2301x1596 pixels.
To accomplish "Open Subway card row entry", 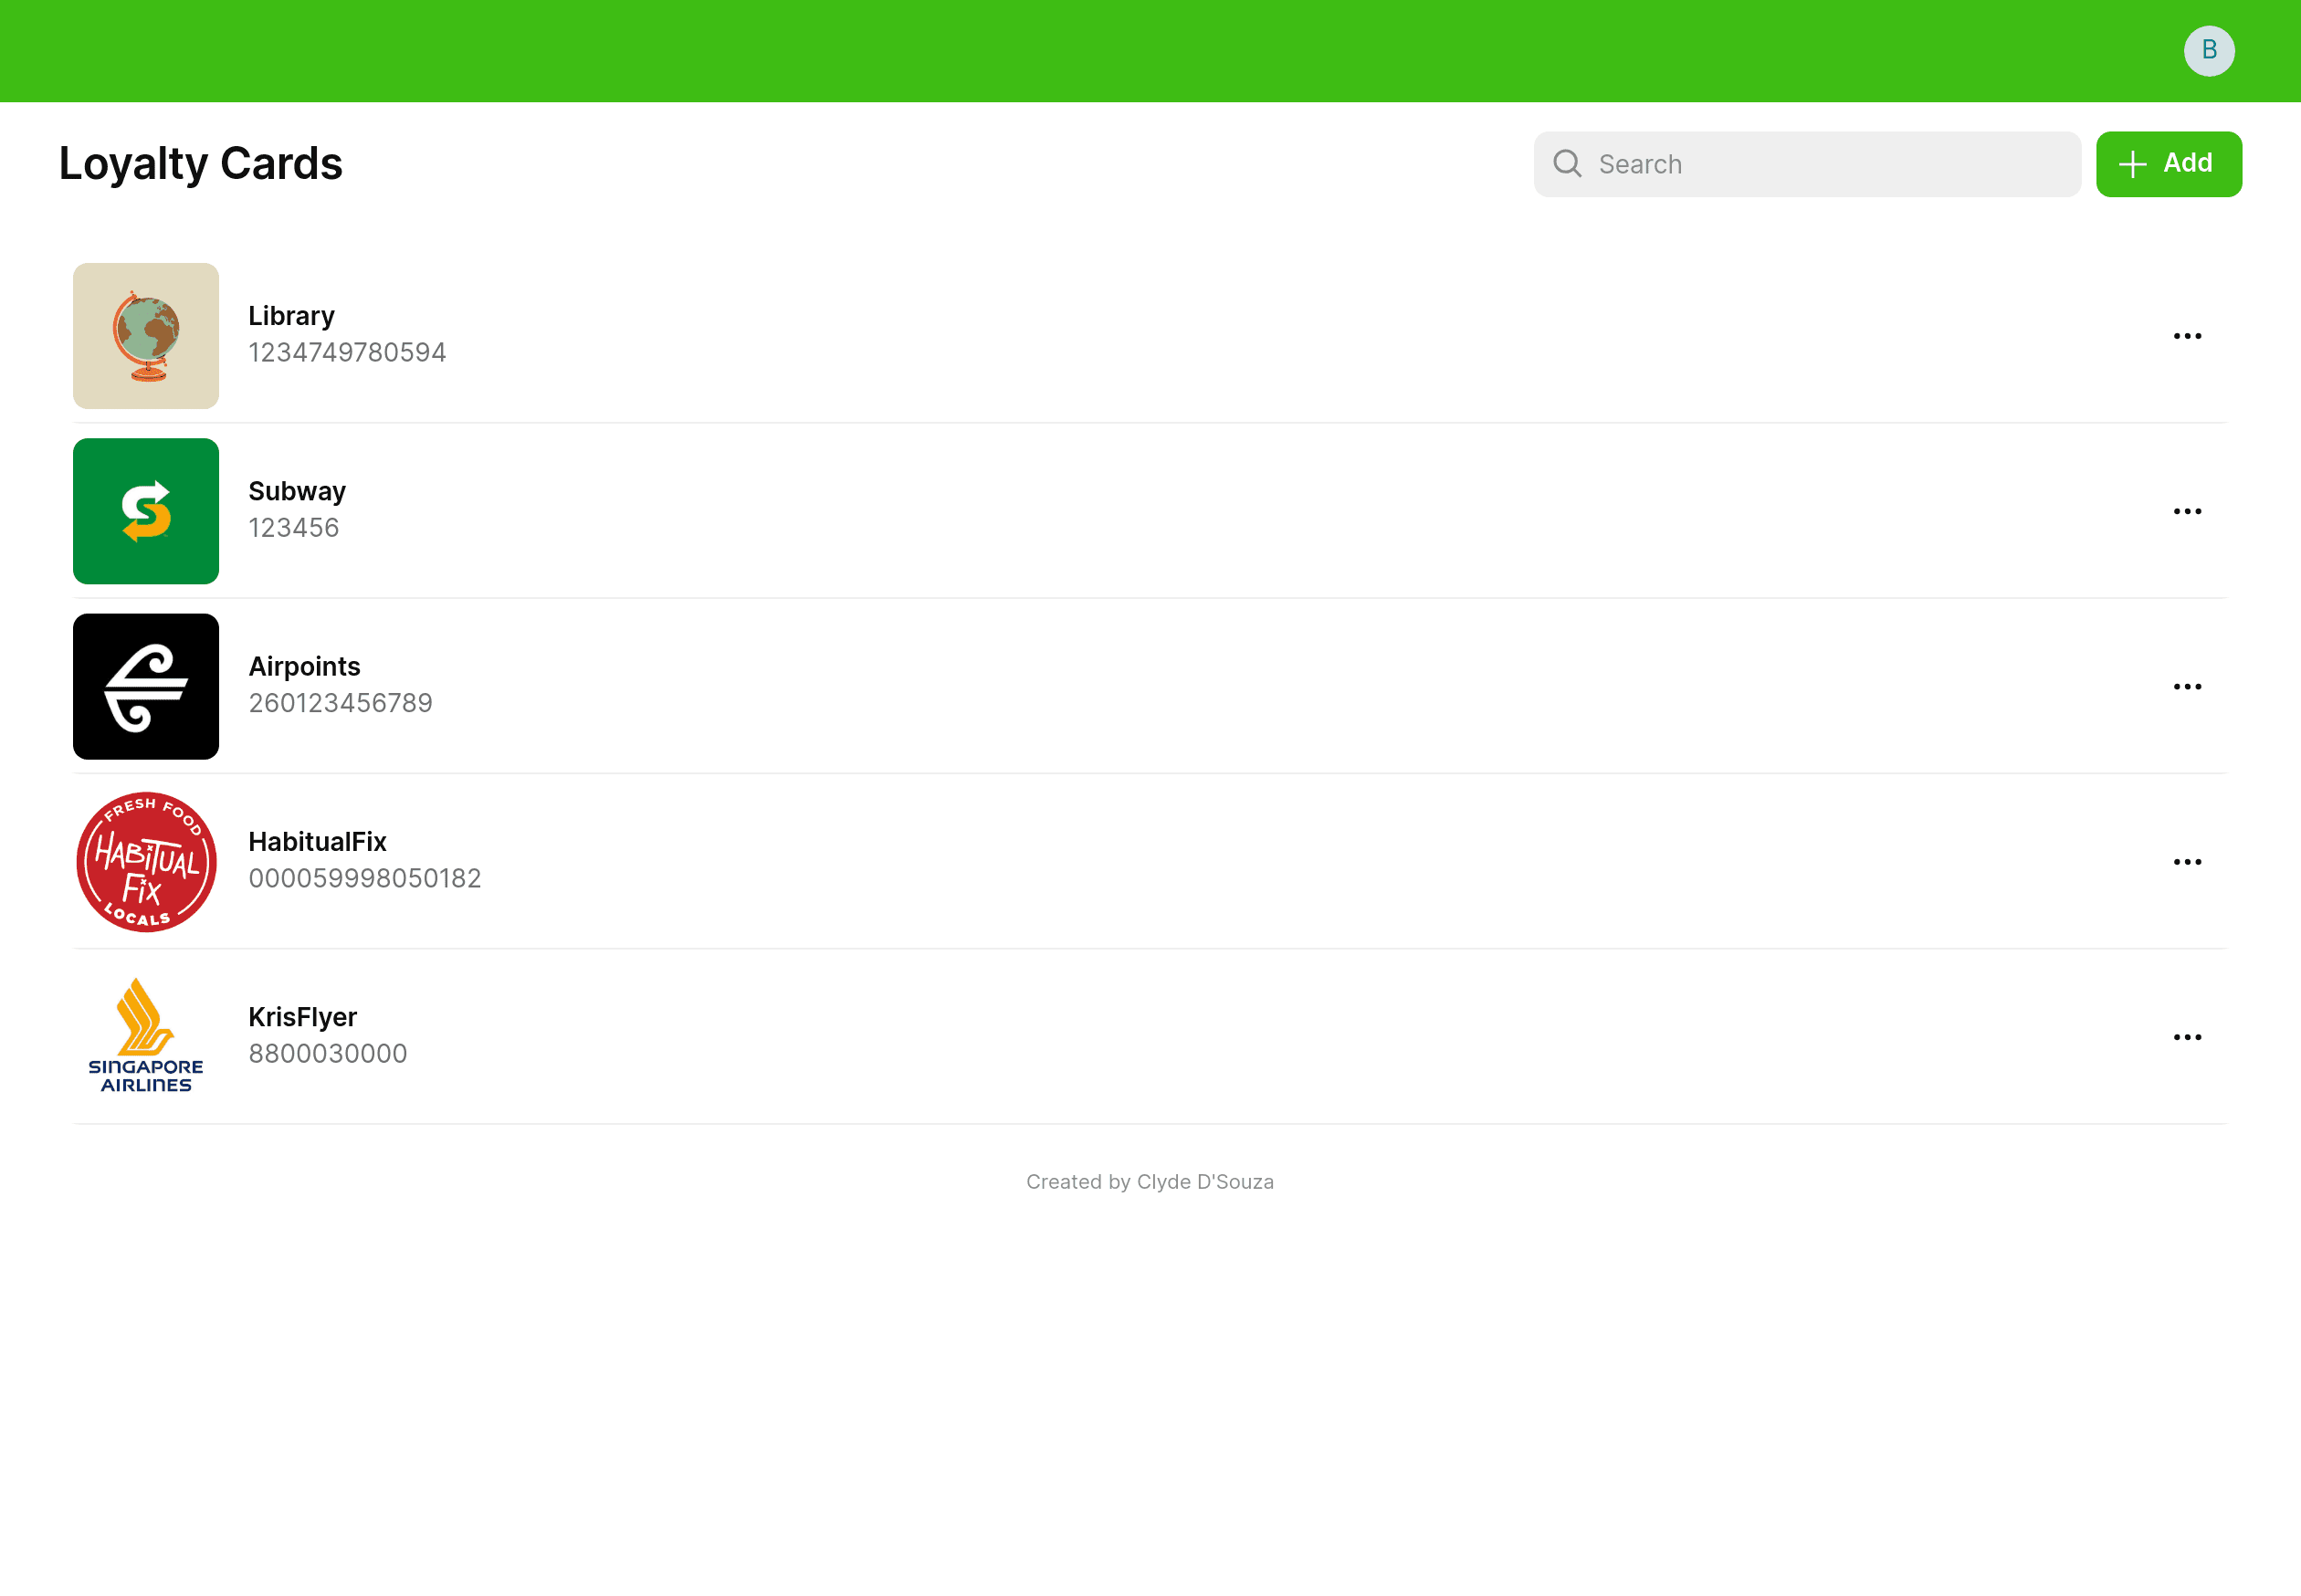I will [1149, 510].
